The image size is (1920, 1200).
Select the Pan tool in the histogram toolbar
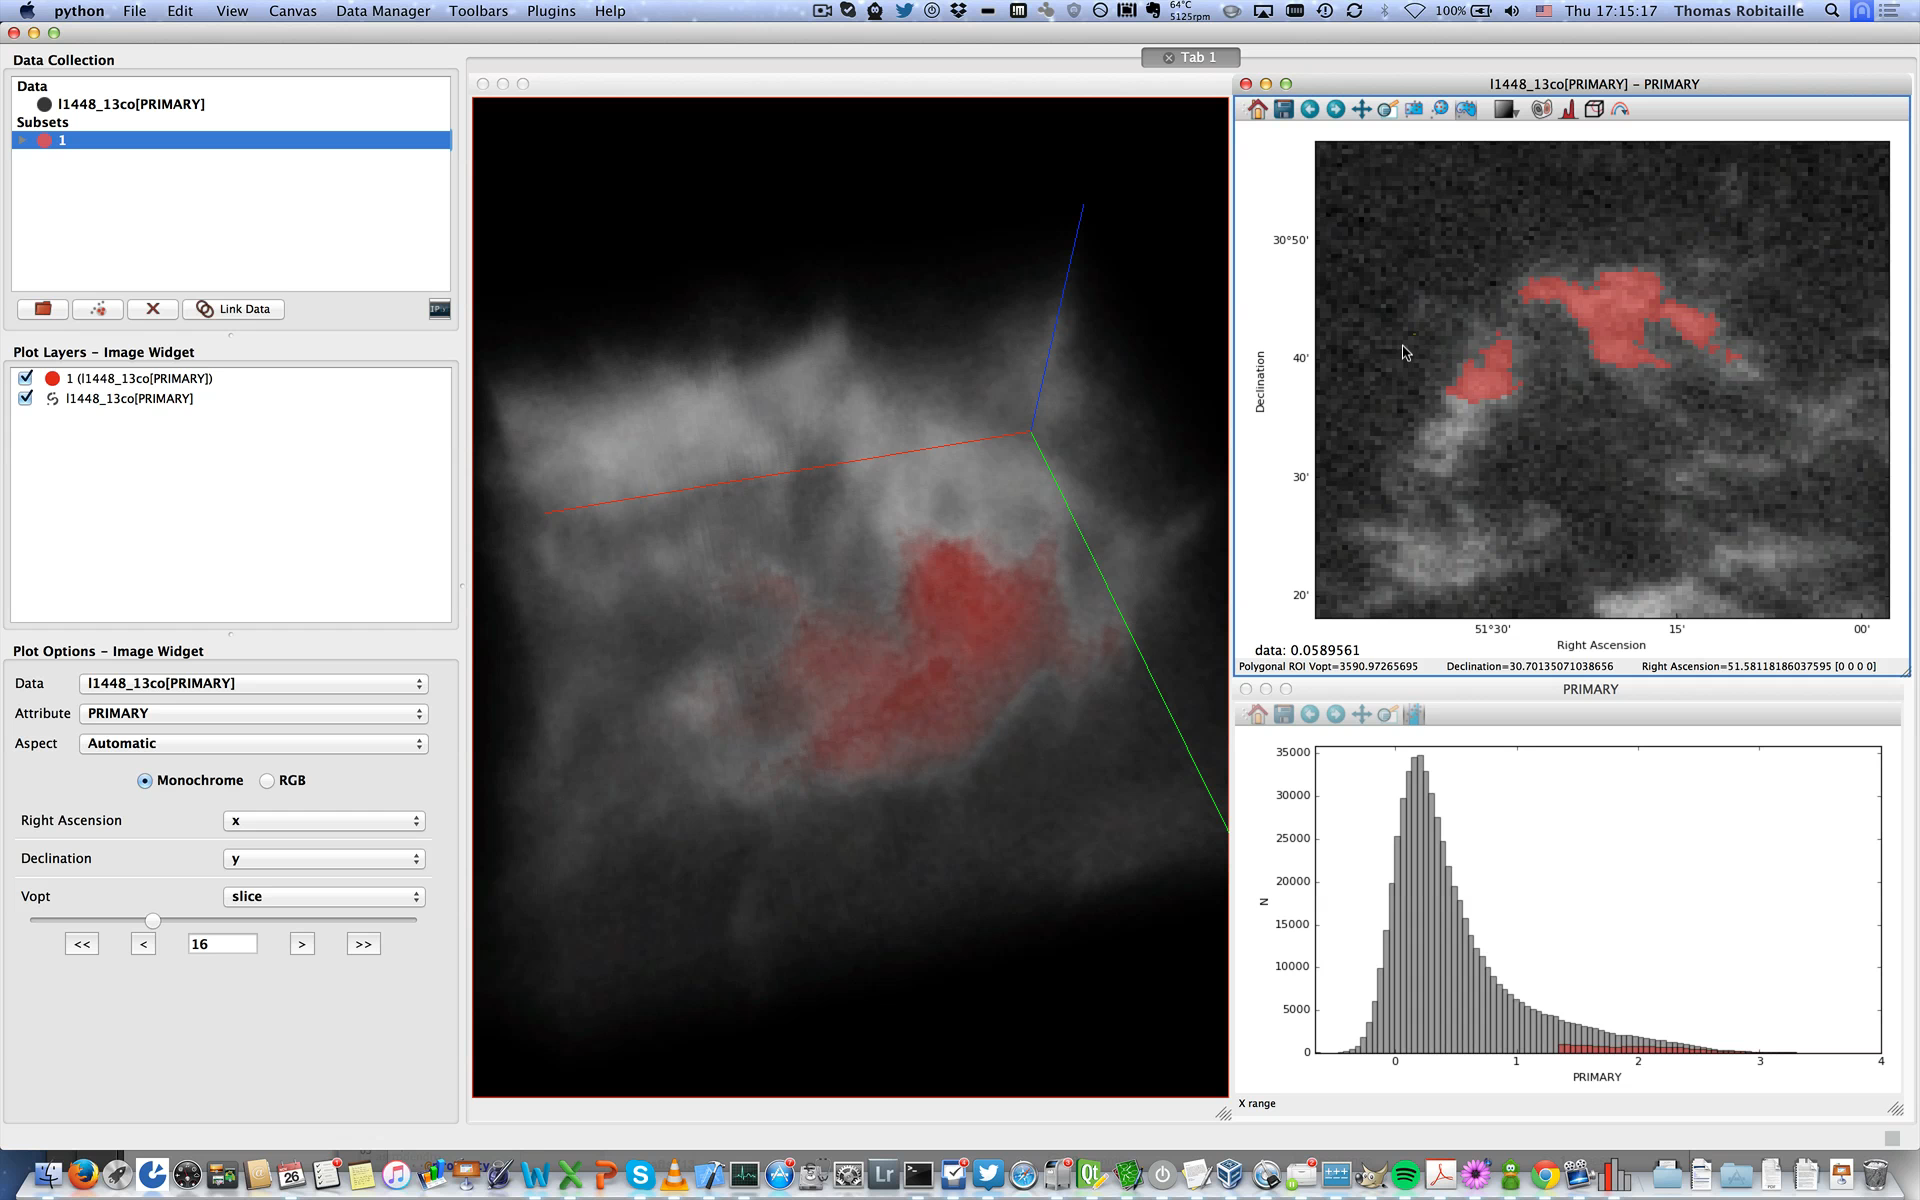pos(1362,714)
